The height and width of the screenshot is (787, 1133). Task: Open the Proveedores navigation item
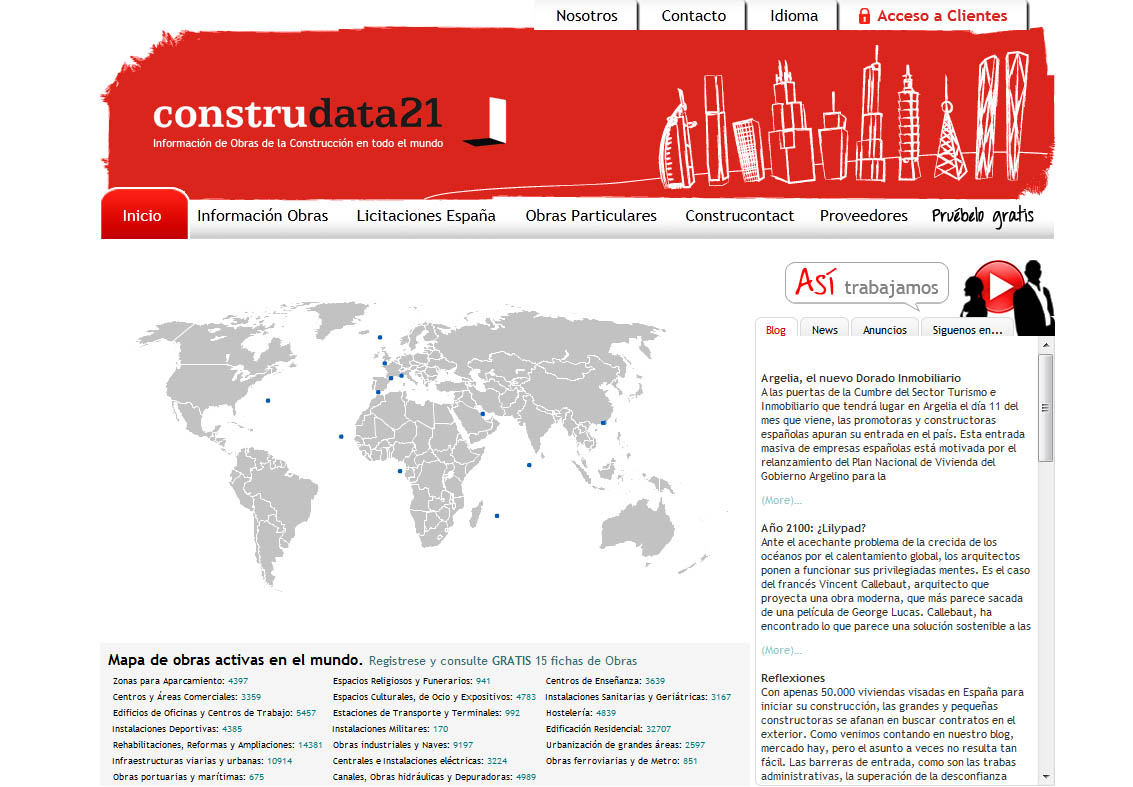point(863,215)
